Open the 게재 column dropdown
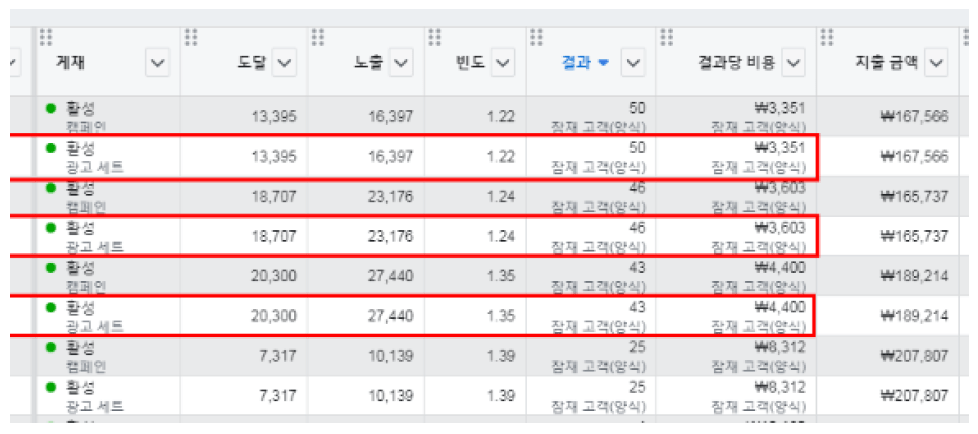Viewport: 978px width, 434px height. [157, 64]
